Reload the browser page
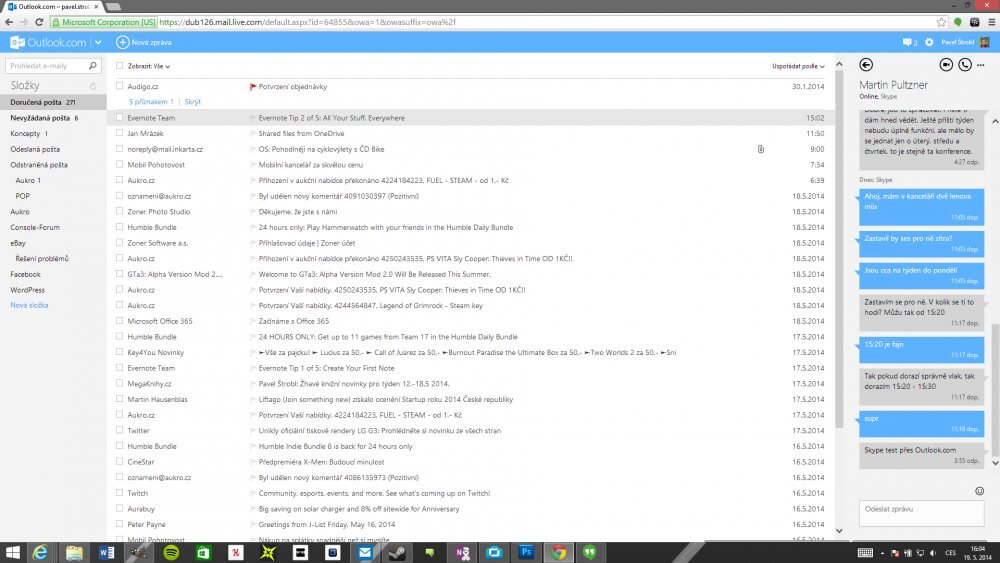Screen dimensions: 1000x563 (x=39, y=22)
